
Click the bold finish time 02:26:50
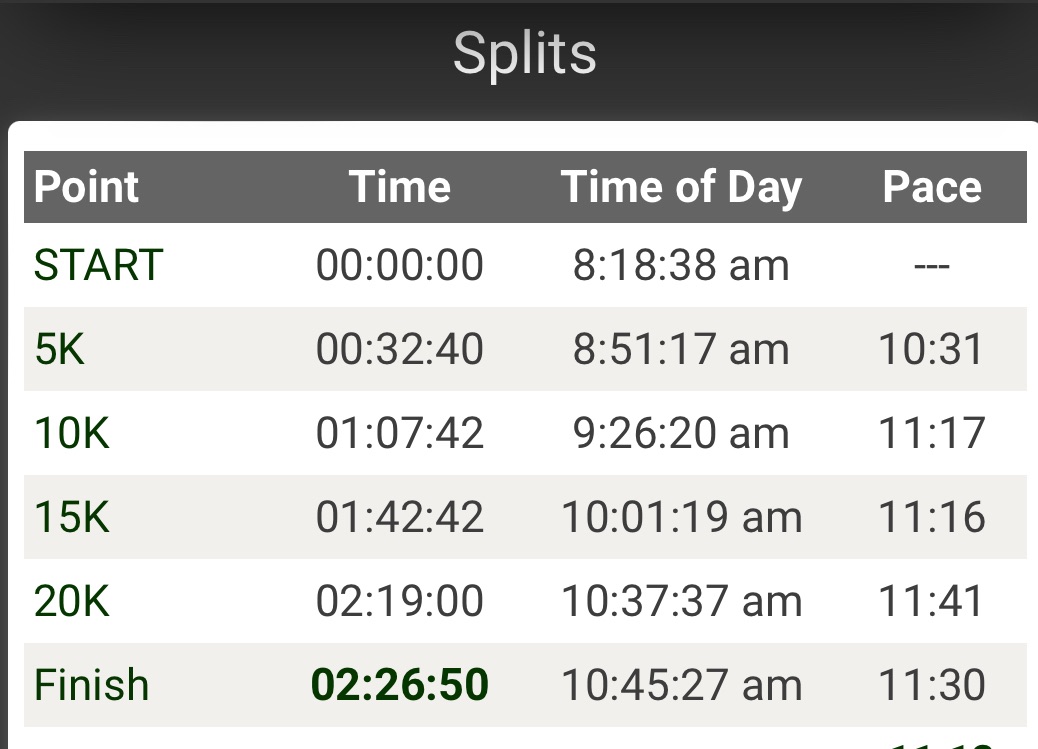[399, 685]
